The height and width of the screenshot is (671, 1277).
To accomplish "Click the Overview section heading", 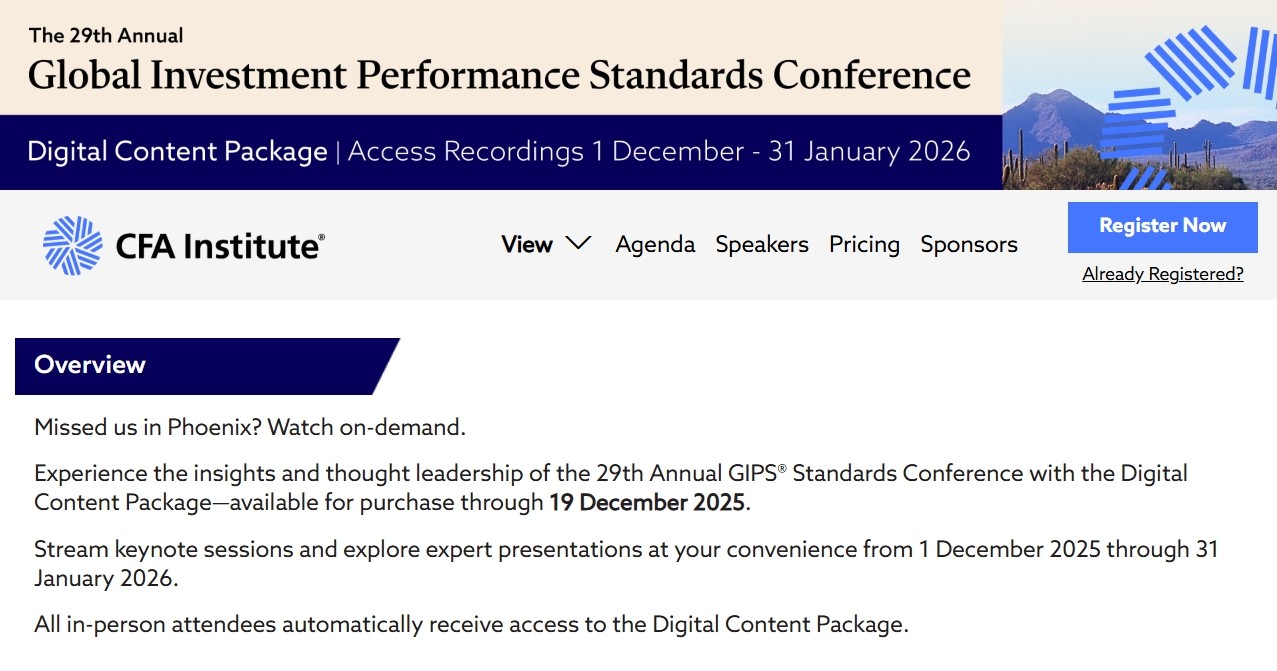I will [90, 365].
